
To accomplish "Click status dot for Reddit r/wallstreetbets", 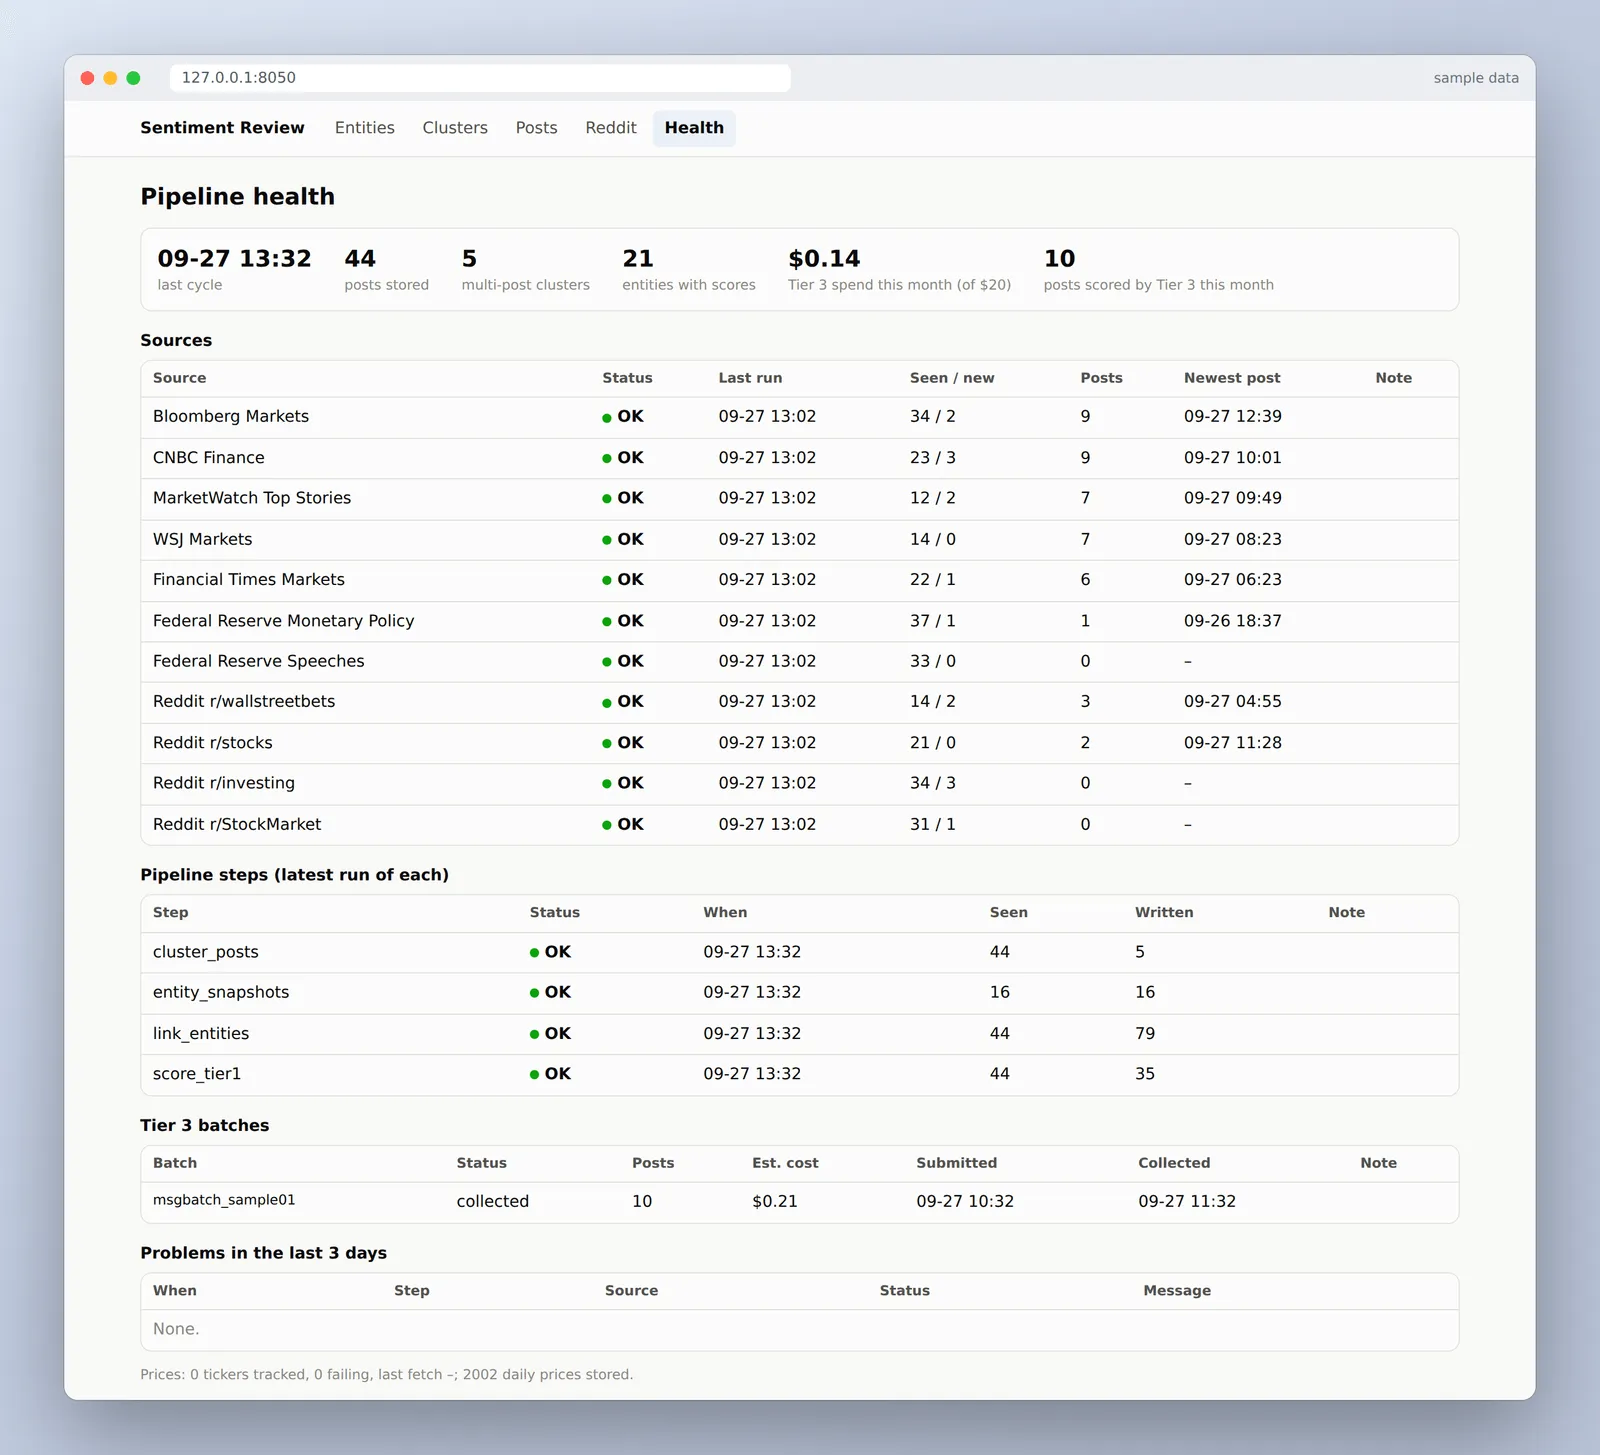I will click(607, 703).
